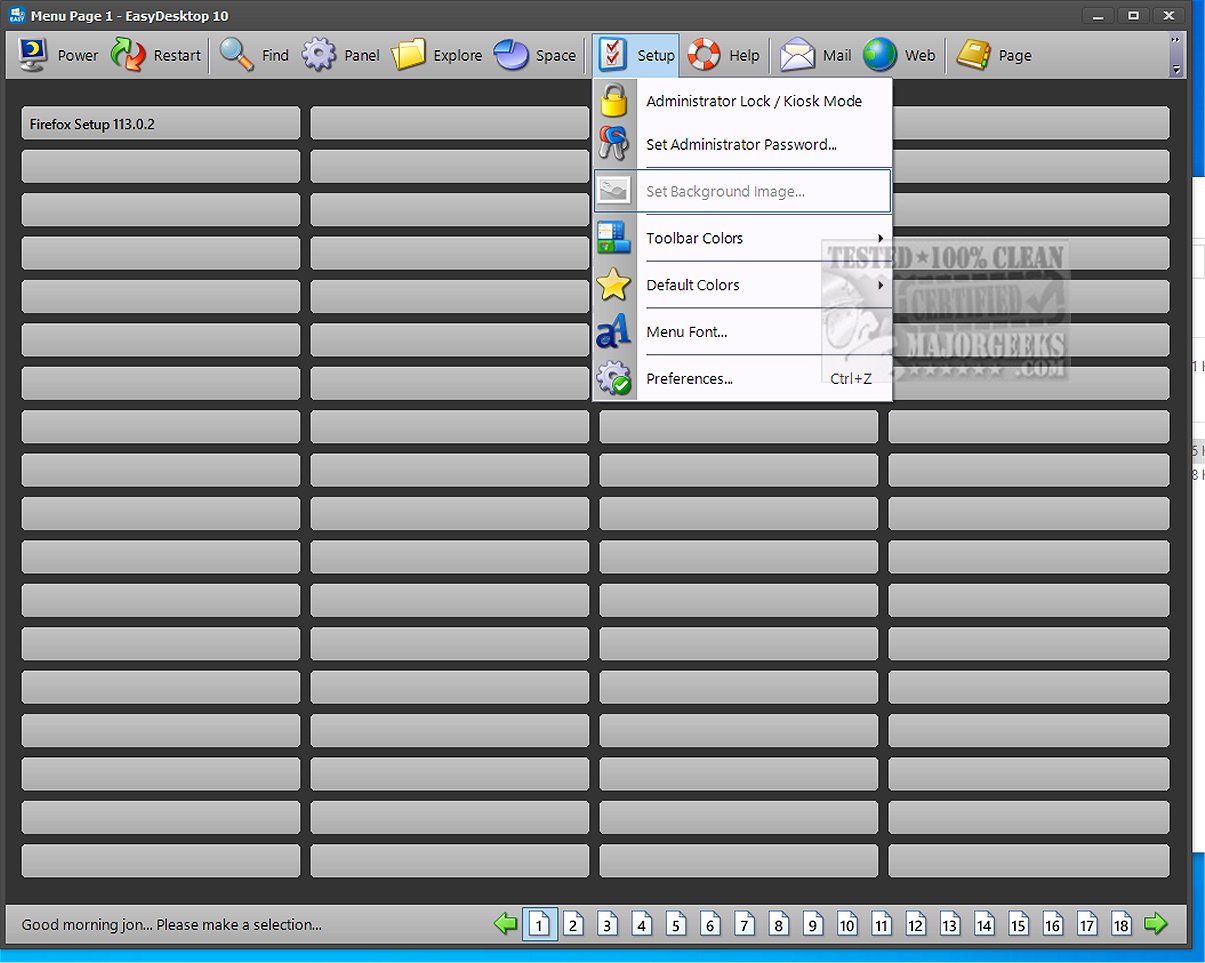Switch to page 6
The height and width of the screenshot is (963, 1205).
[710, 925]
